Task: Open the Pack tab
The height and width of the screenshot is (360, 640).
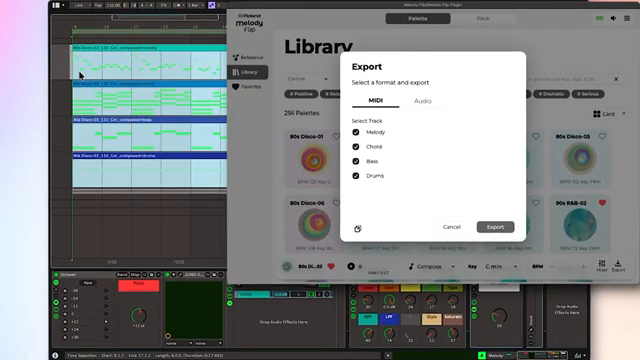Action: pos(483,18)
